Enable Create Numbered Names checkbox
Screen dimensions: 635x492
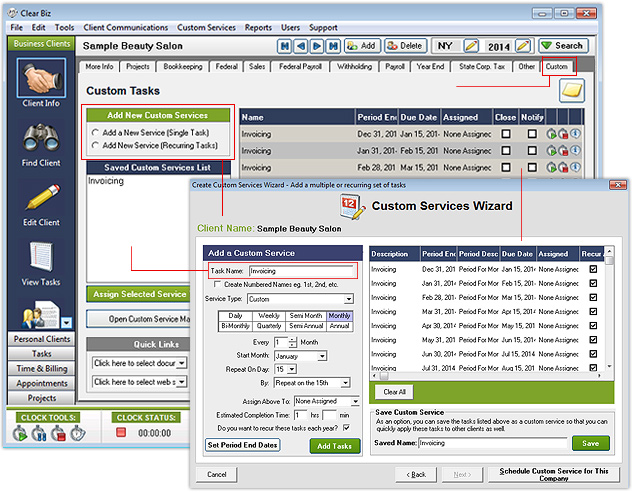point(217,284)
